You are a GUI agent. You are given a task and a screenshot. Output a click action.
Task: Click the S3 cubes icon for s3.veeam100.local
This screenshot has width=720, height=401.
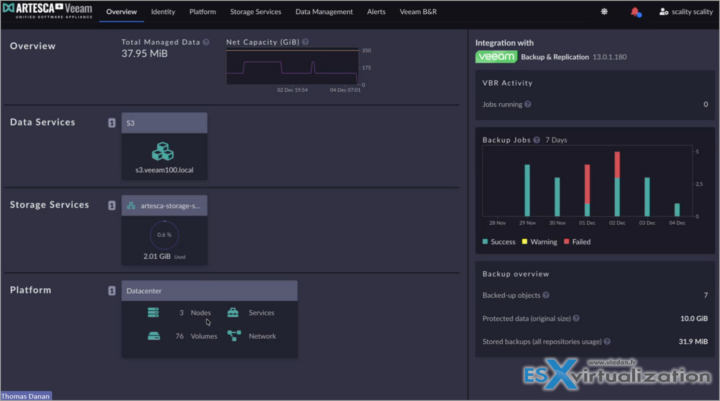164,151
